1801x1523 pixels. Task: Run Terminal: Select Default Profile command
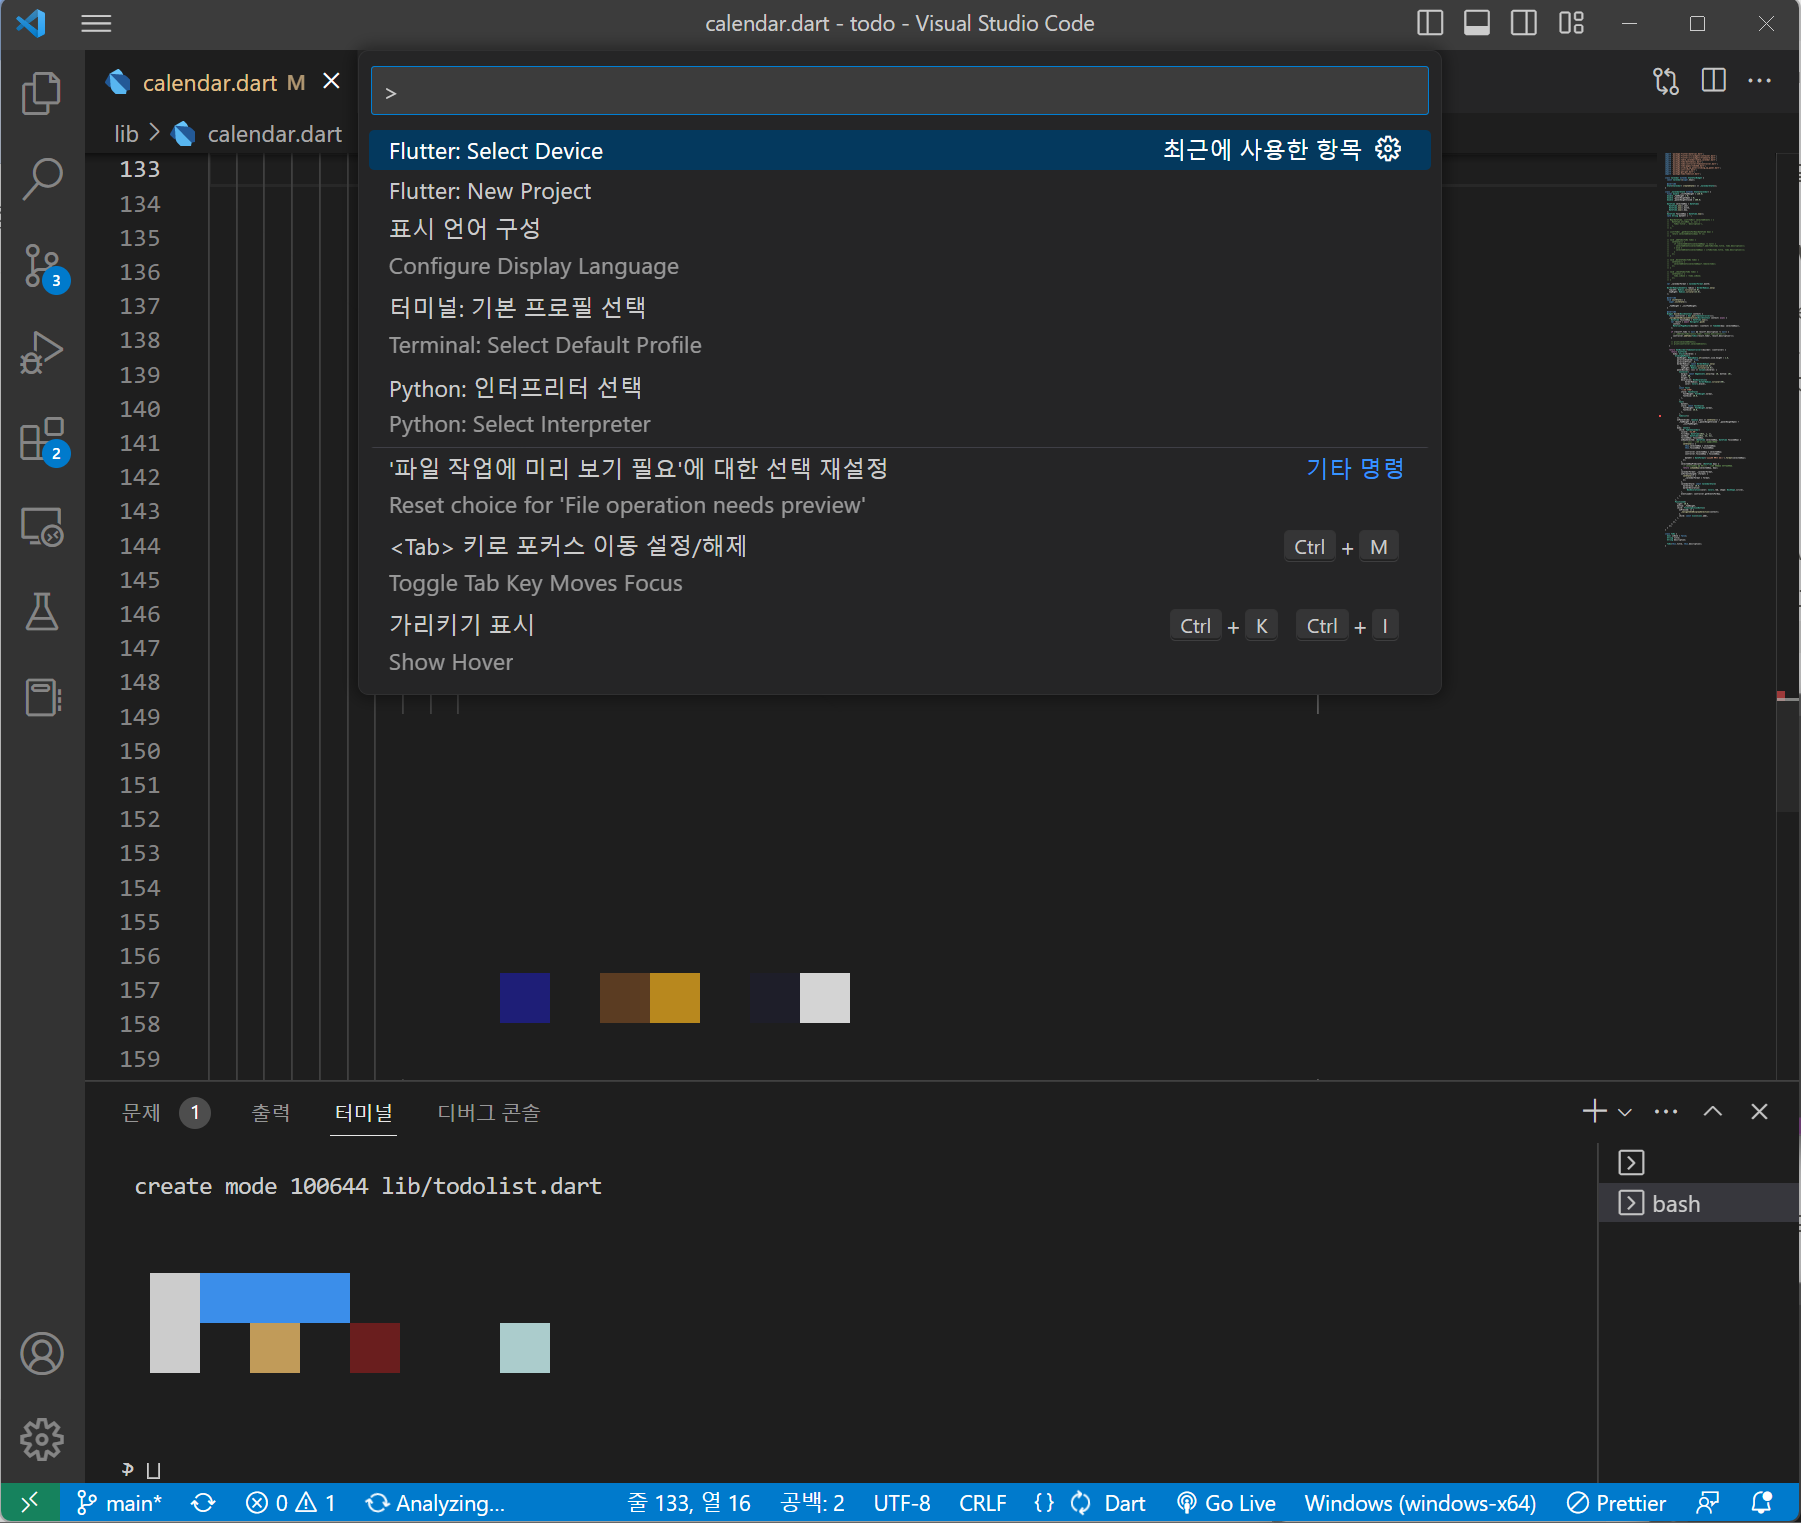tap(899, 326)
